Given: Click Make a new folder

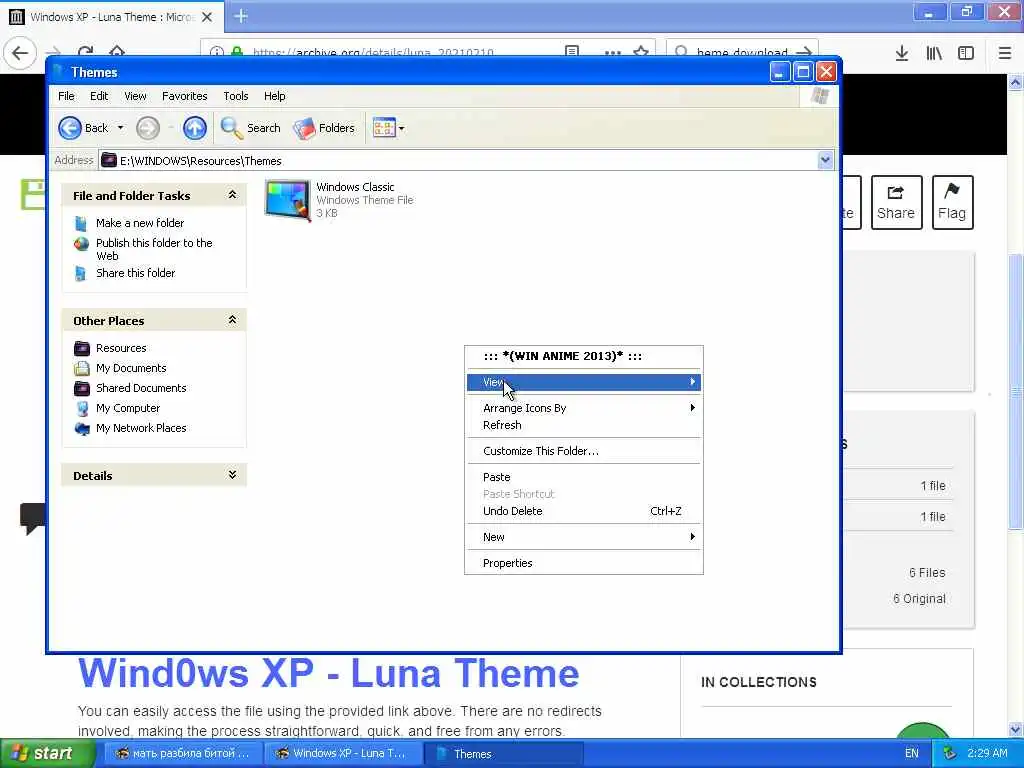Looking at the screenshot, I should click(x=140, y=223).
